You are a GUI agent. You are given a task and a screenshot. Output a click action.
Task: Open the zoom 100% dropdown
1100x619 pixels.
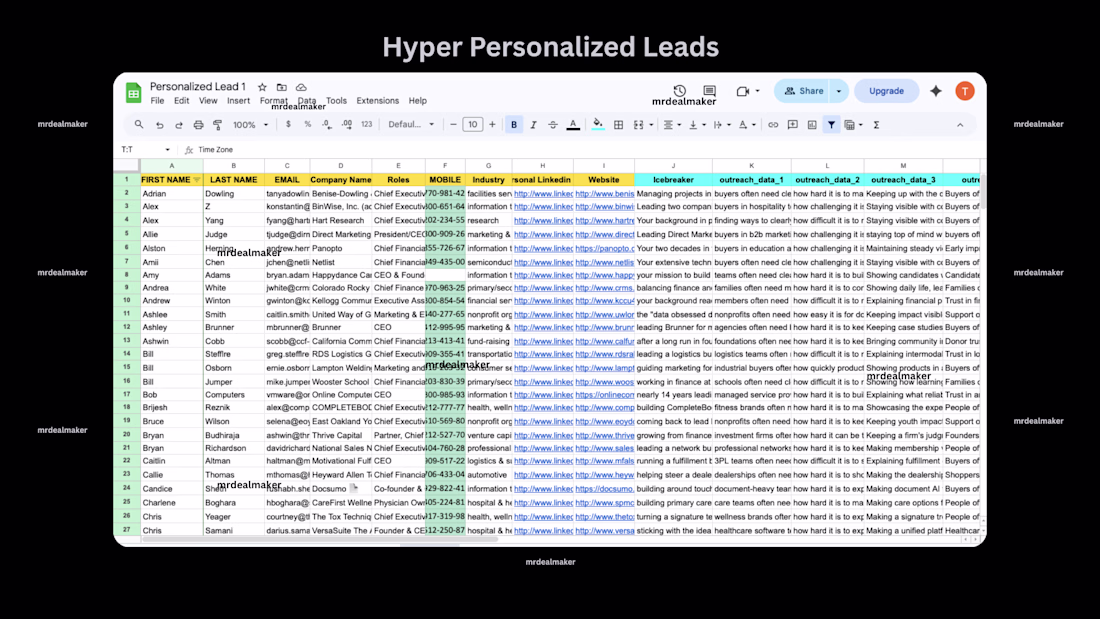[250, 125]
